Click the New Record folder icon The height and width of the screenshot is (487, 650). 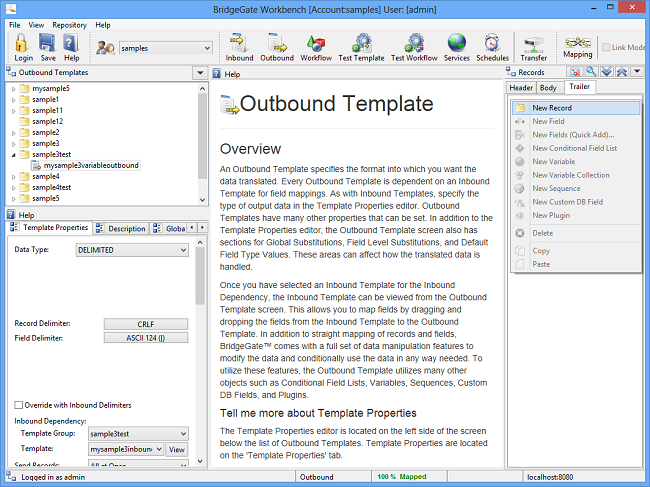coord(520,108)
